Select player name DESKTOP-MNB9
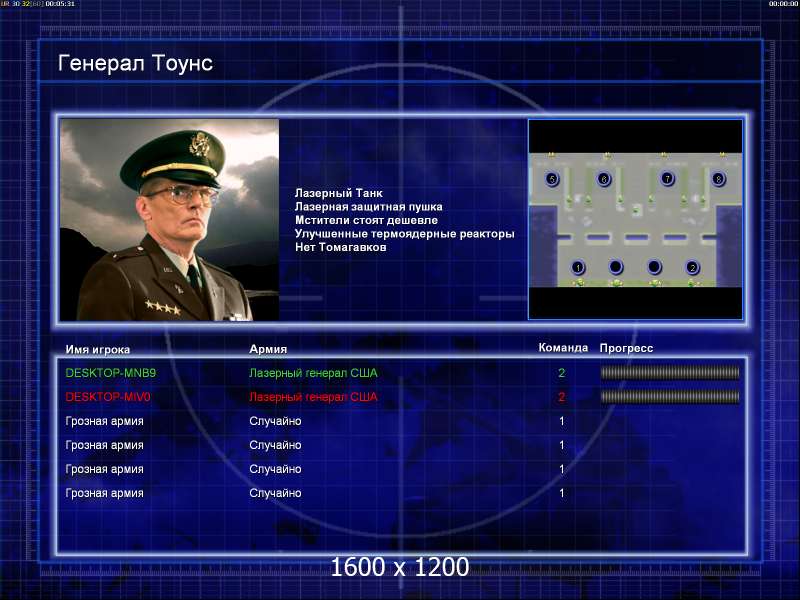 click(x=111, y=373)
